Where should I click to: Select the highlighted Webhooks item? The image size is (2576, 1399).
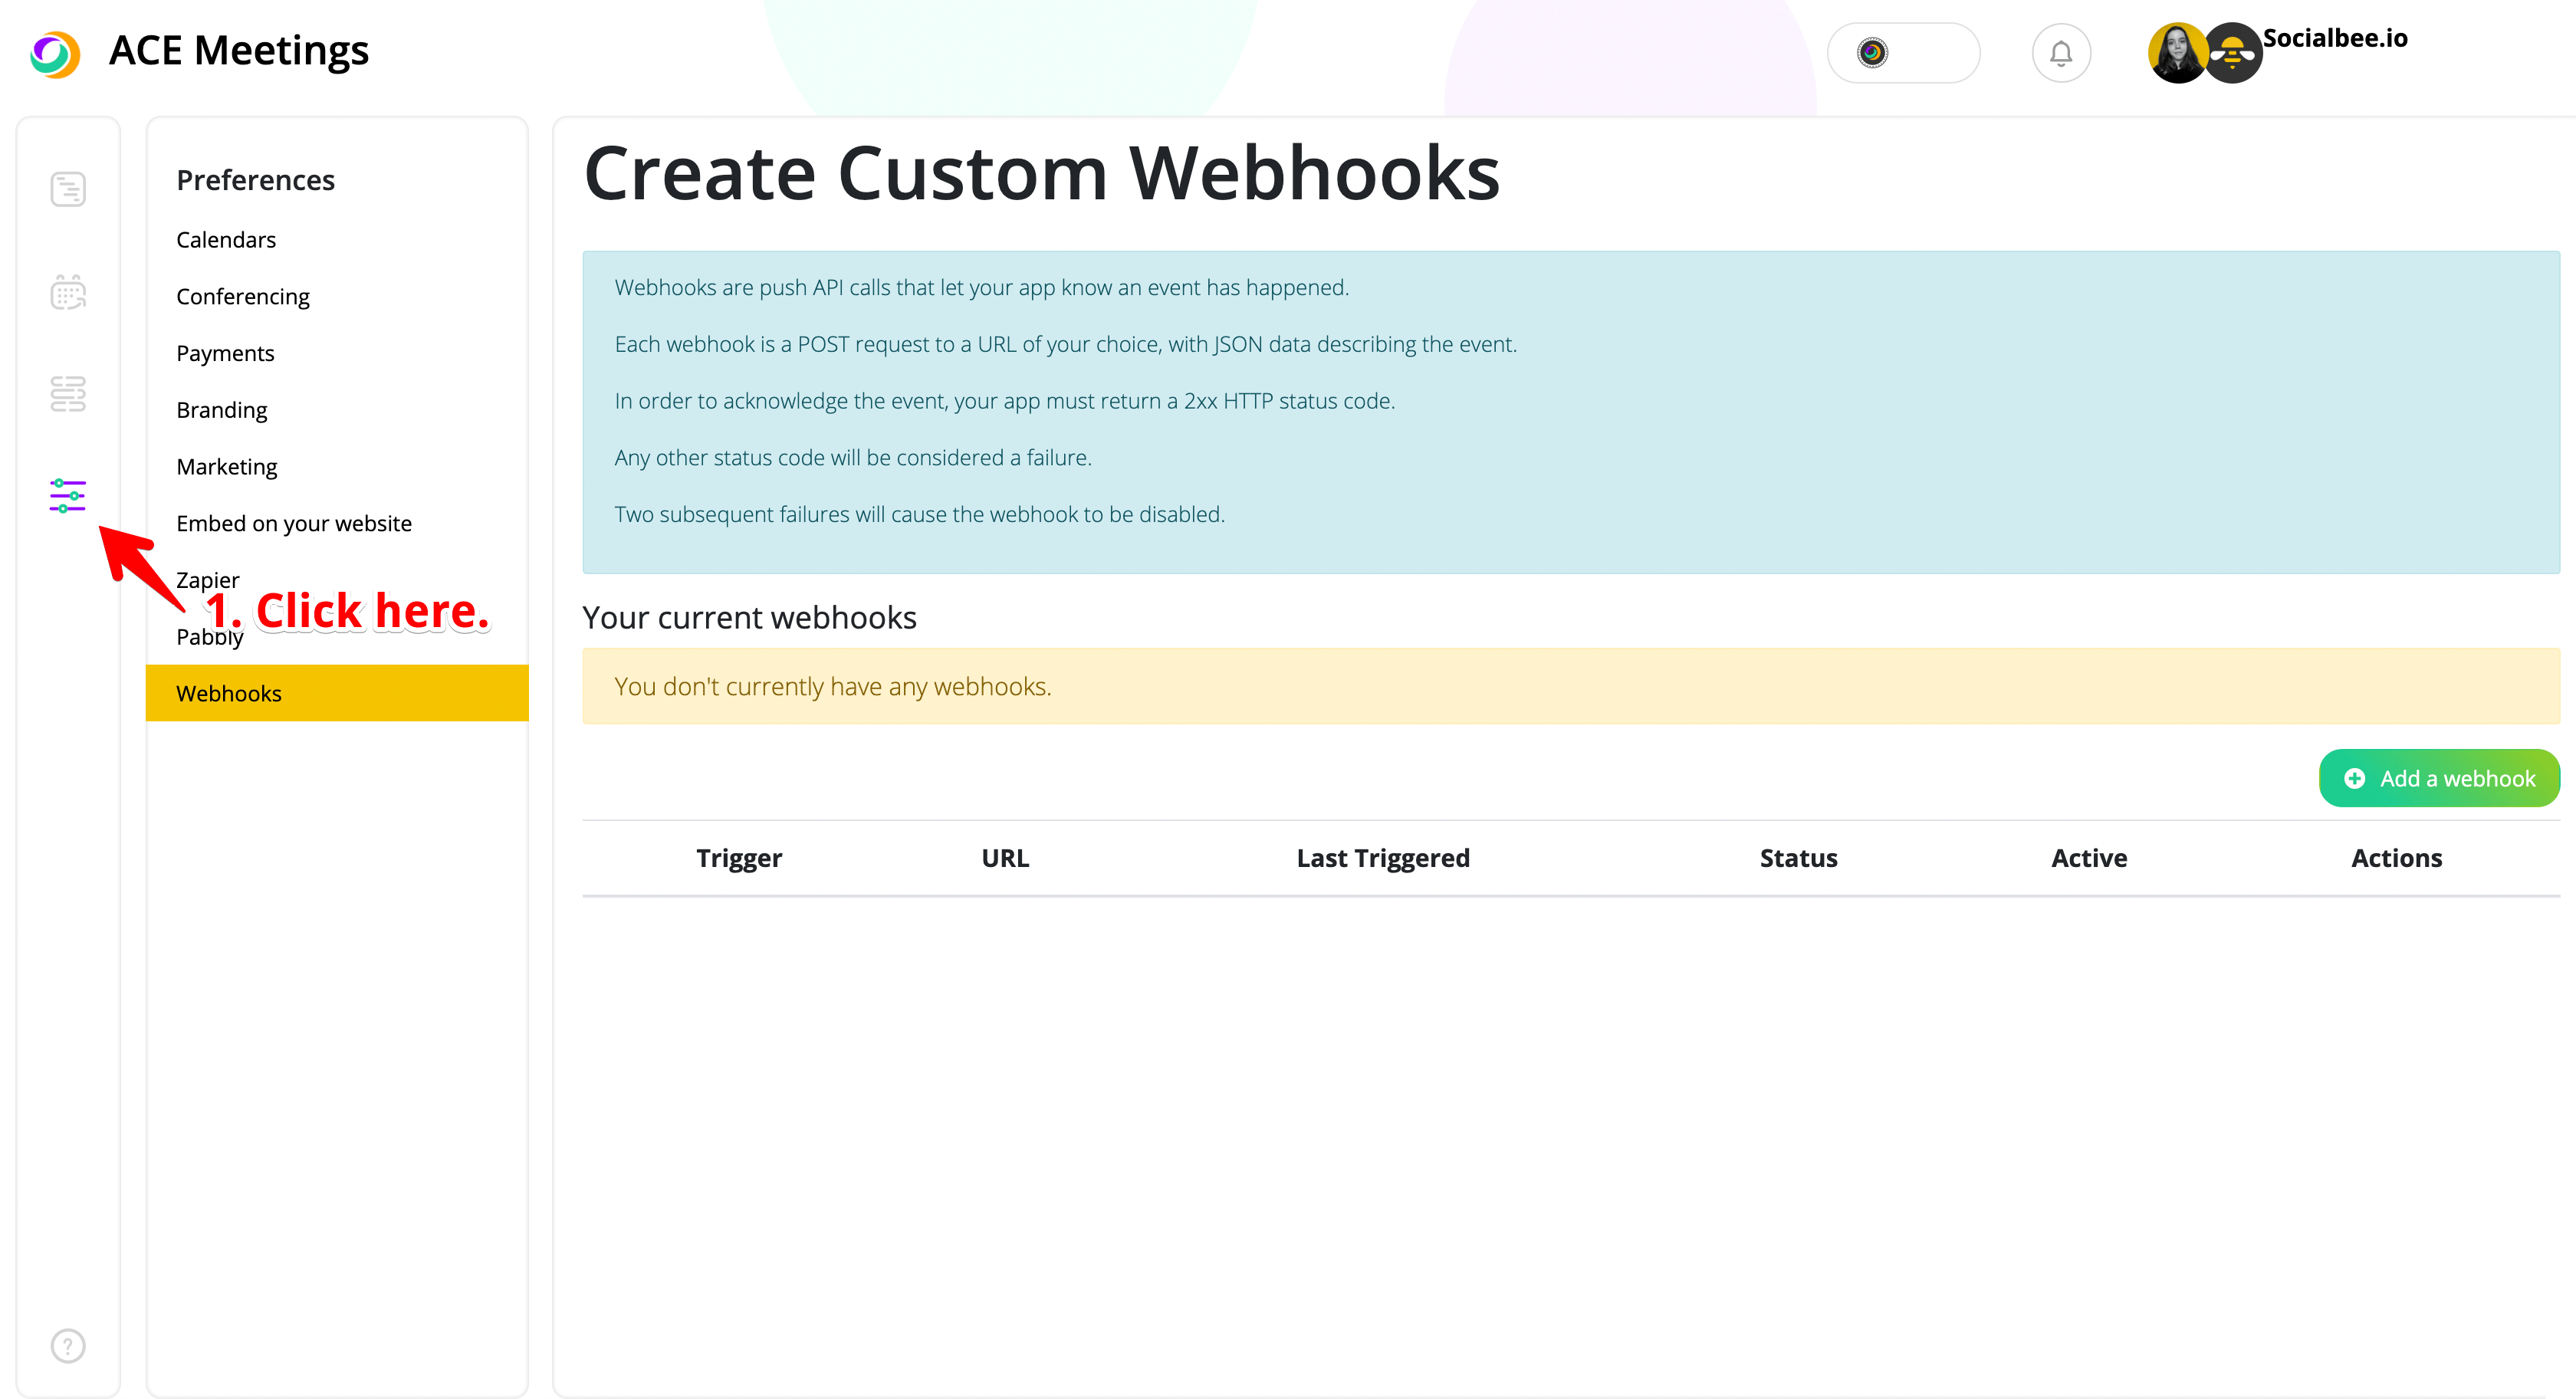[229, 693]
